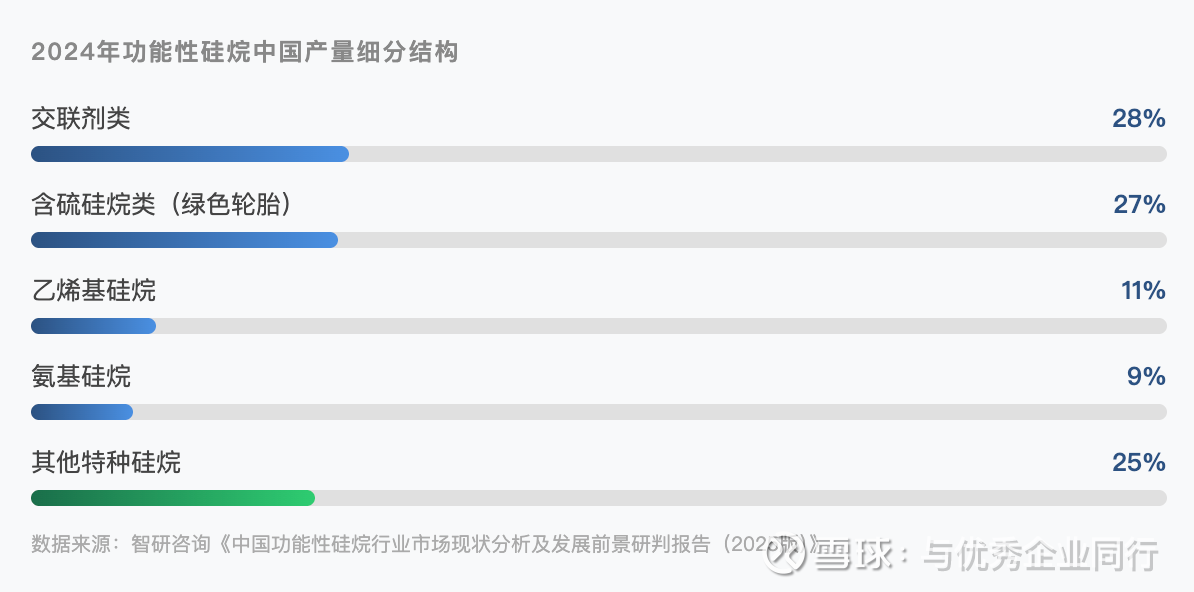Click the 11% percentage value
The width and height of the screenshot is (1194, 592).
tap(1143, 291)
